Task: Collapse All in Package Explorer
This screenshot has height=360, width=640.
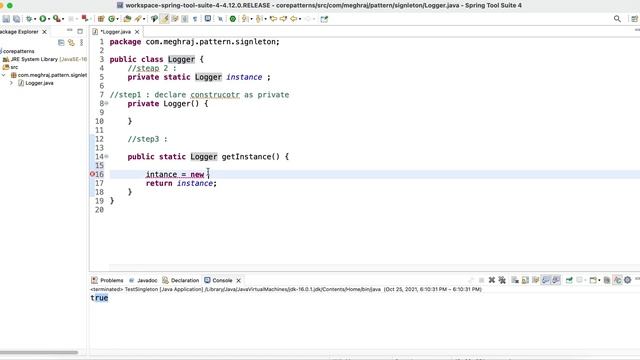Action: (x=61, y=42)
